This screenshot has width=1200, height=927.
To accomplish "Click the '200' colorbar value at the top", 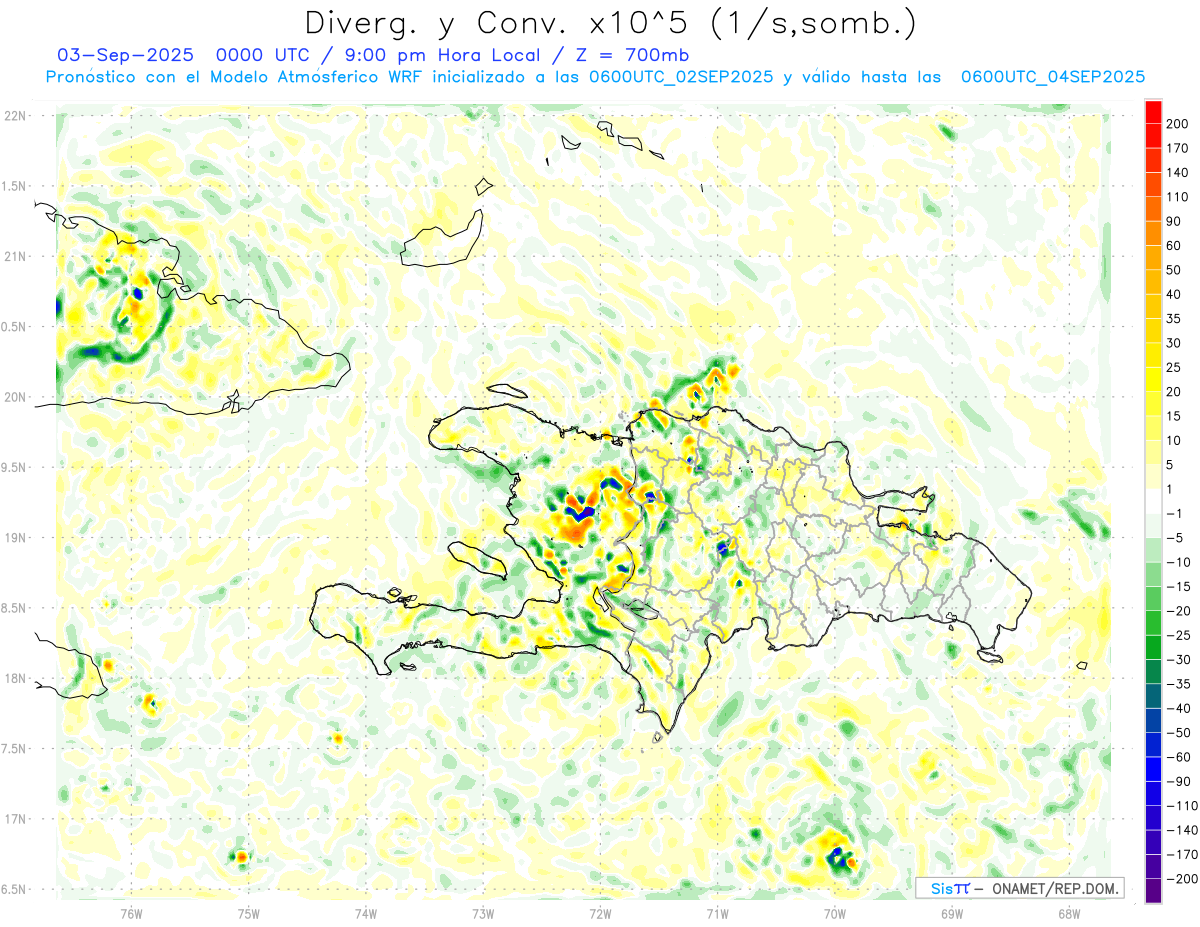I will tap(1177, 123).
